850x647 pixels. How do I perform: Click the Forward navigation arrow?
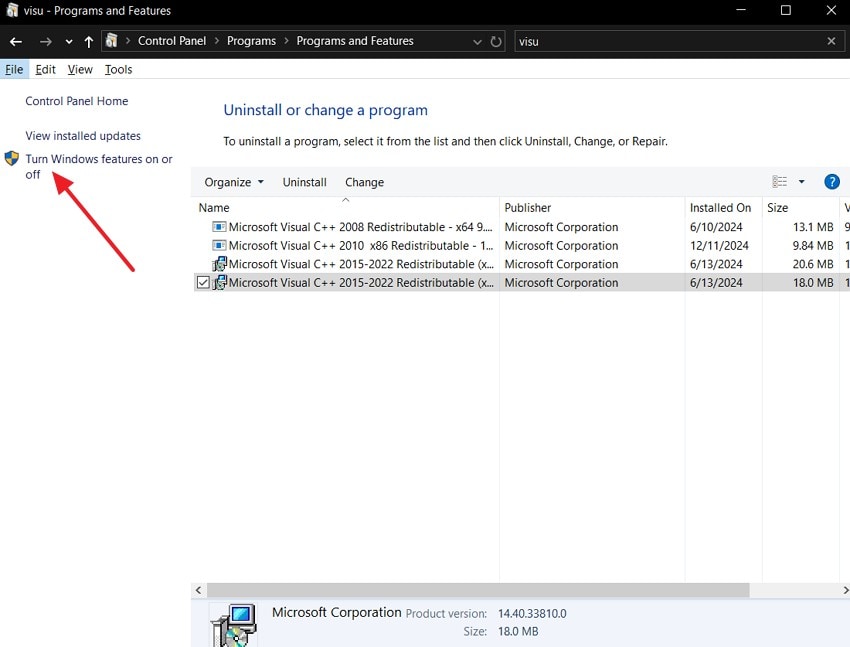click(x=46, y=41)
